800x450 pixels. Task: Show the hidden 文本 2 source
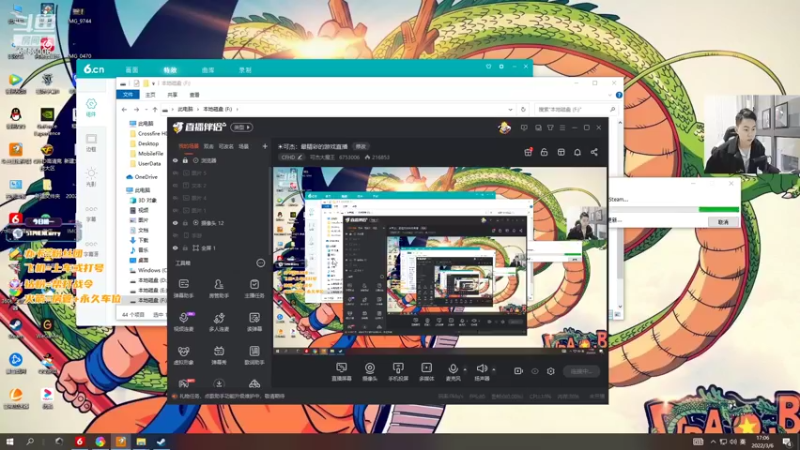coord(175,185)
